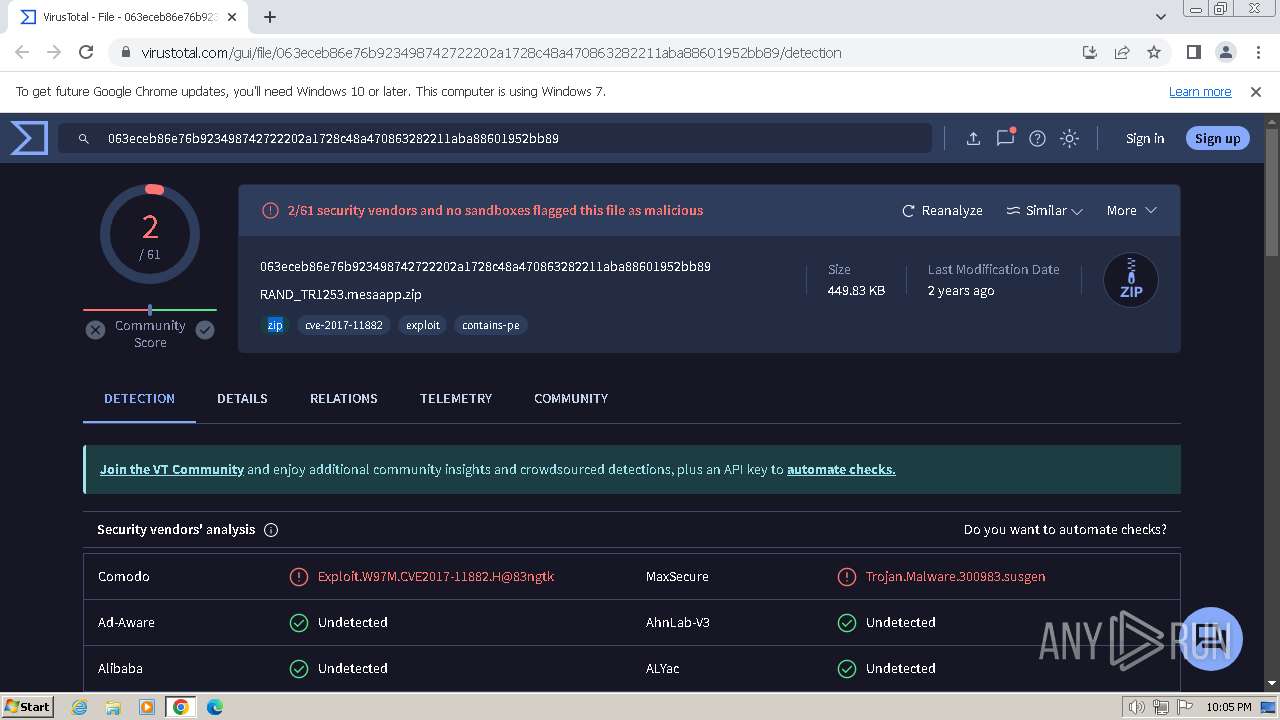Click the VirusTotal hash search field
This screenshot has width=1280, height=720.
point(495,139)
